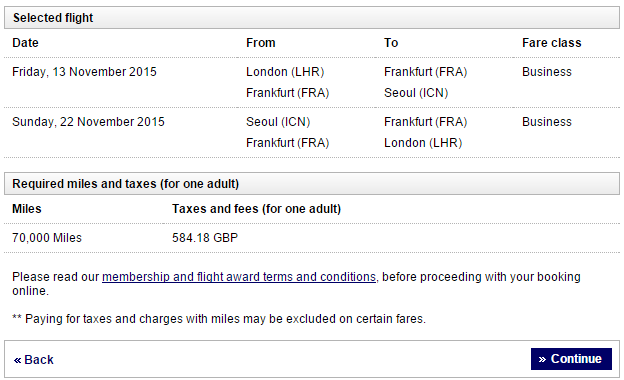Select the Selected flight section header
This screenshot has height=380, width=624.
click(x=312, y=18)
